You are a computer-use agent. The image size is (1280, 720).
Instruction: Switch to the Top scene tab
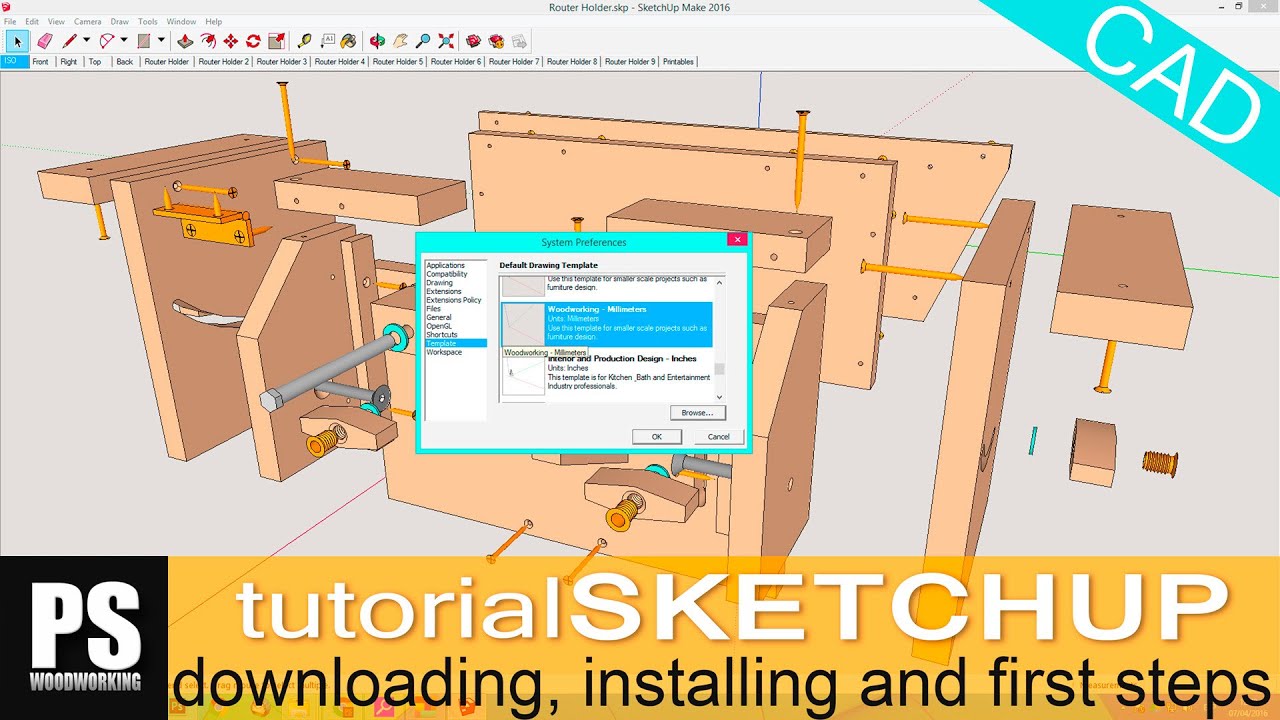pyautogui.click(x=95, y=62)
